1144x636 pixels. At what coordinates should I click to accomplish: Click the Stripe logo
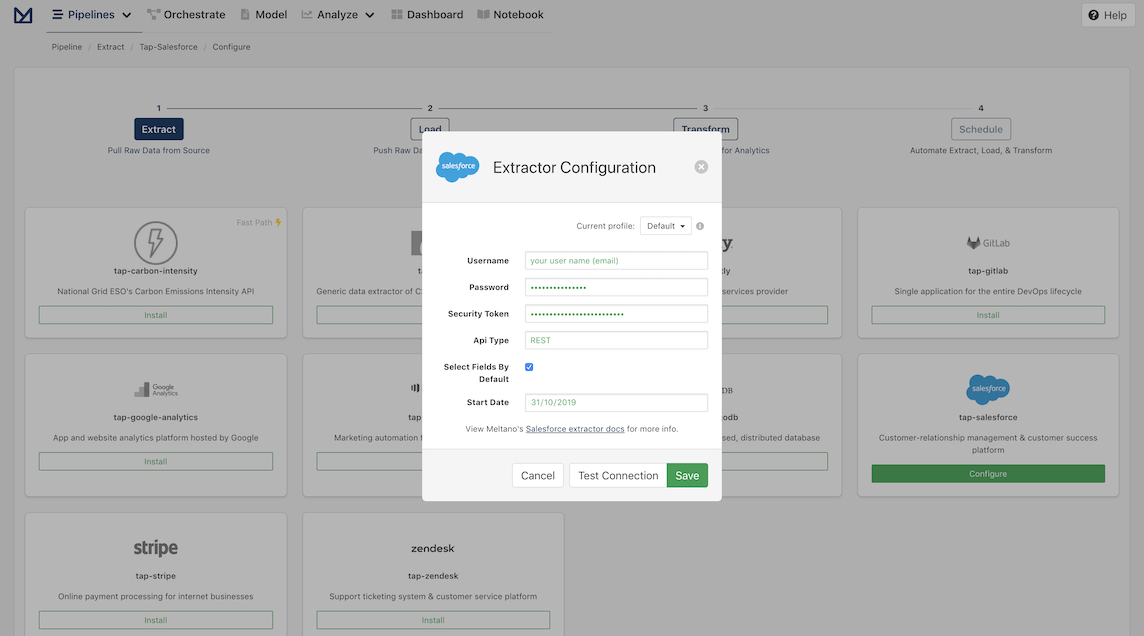point(155,548)
